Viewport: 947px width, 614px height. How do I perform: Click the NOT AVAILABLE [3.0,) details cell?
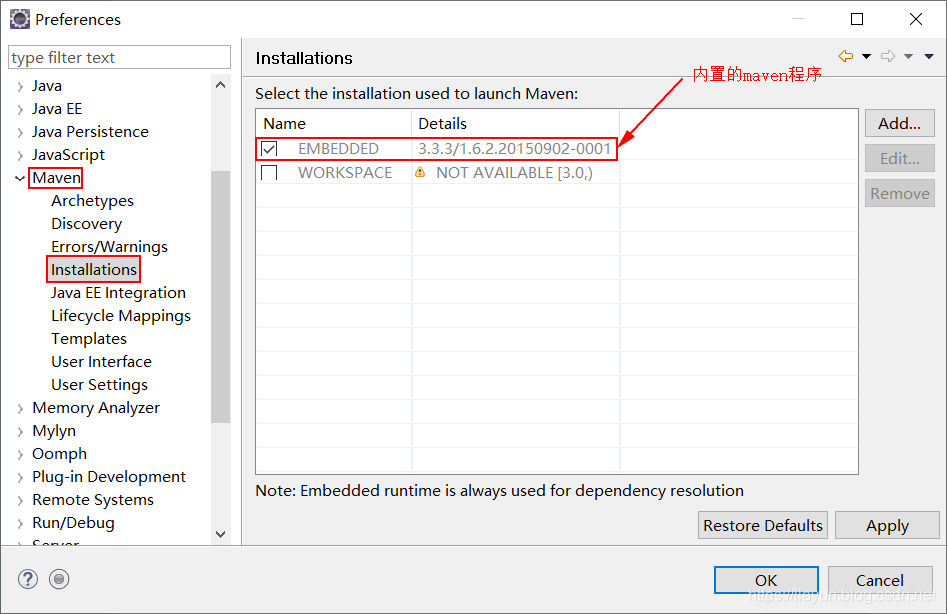coord(514,173)
